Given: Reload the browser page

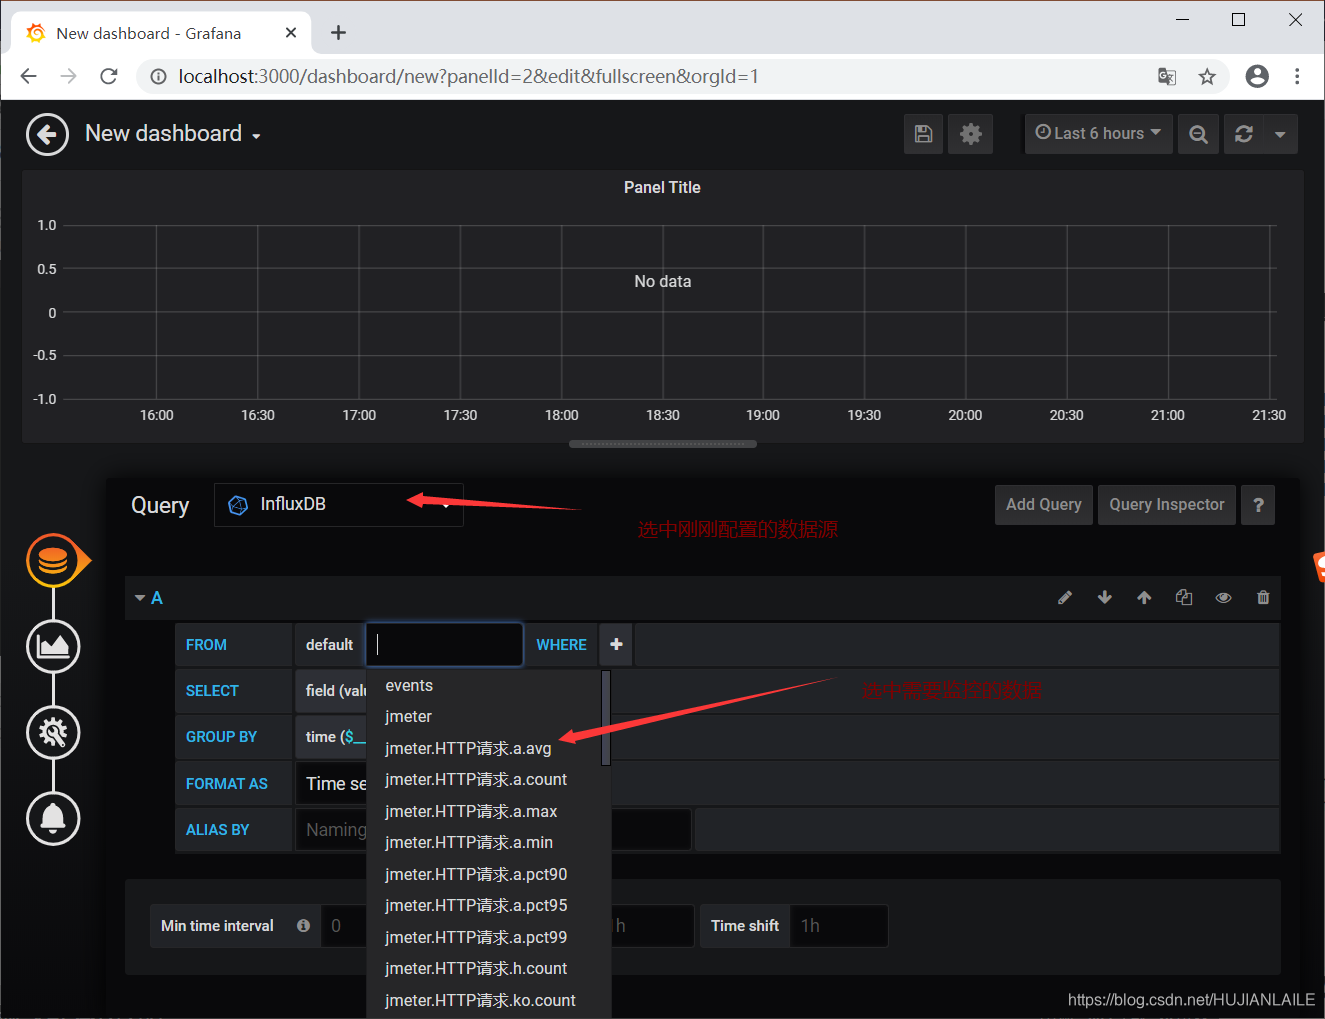Looking at the screenshot, I should click(x=109, y=76).
